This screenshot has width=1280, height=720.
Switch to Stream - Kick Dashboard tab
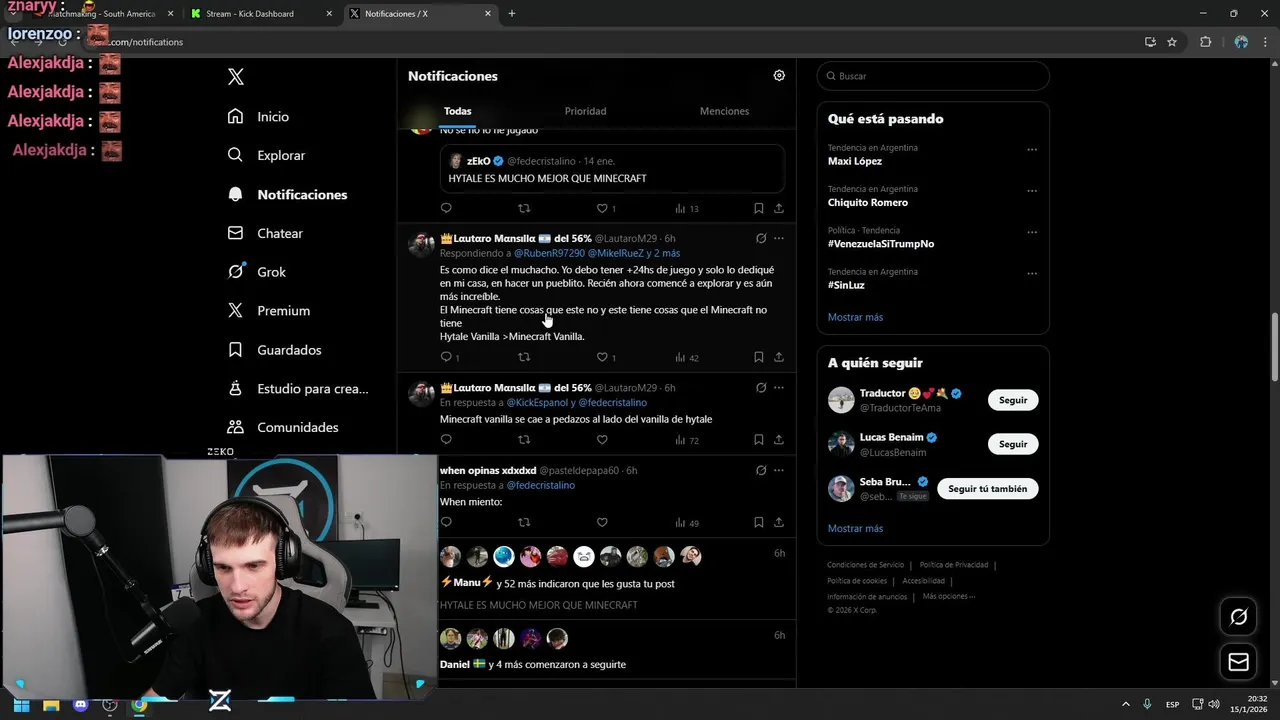click(259, 14)
